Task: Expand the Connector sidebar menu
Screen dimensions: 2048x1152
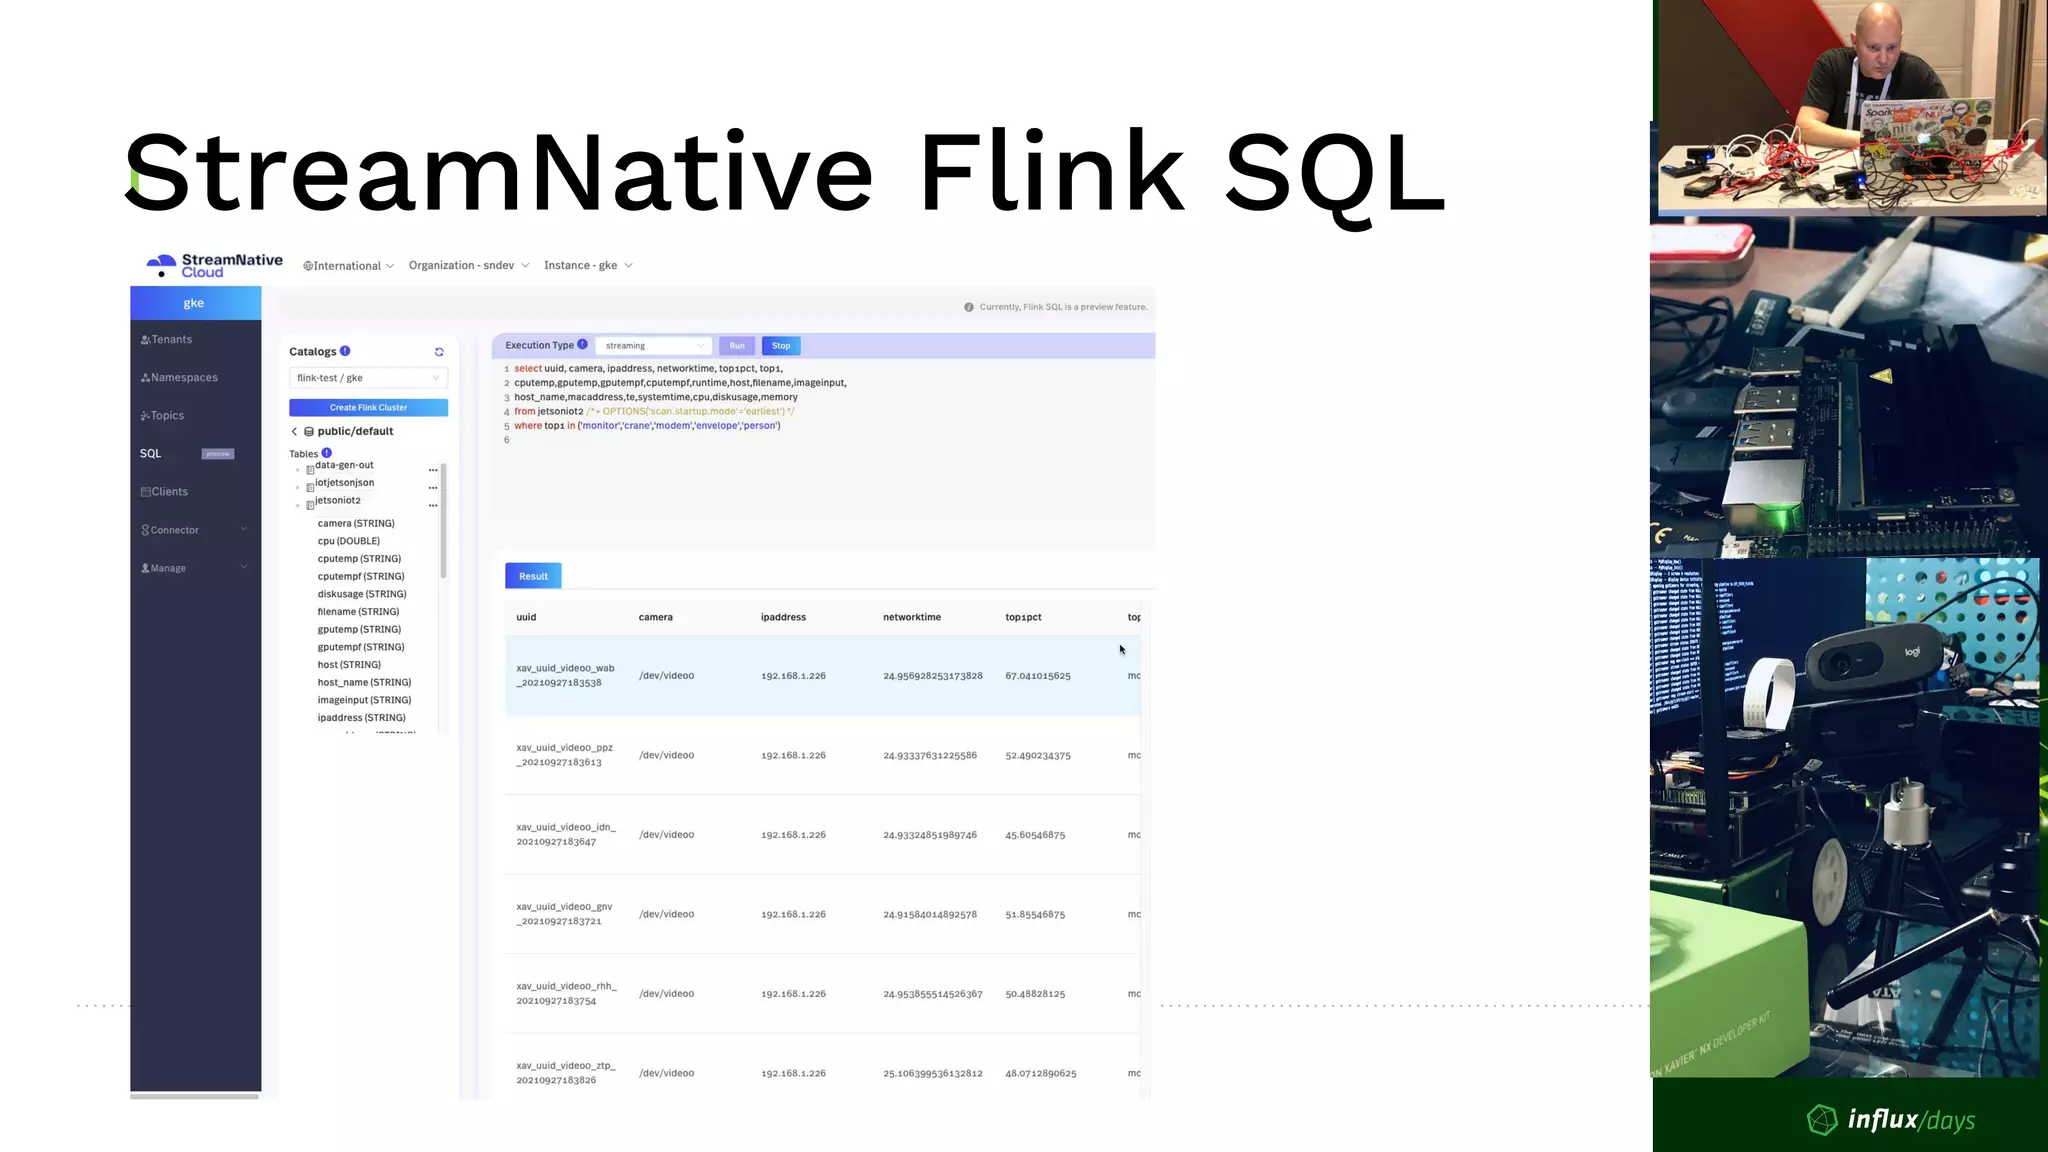Action: (194, 530)
